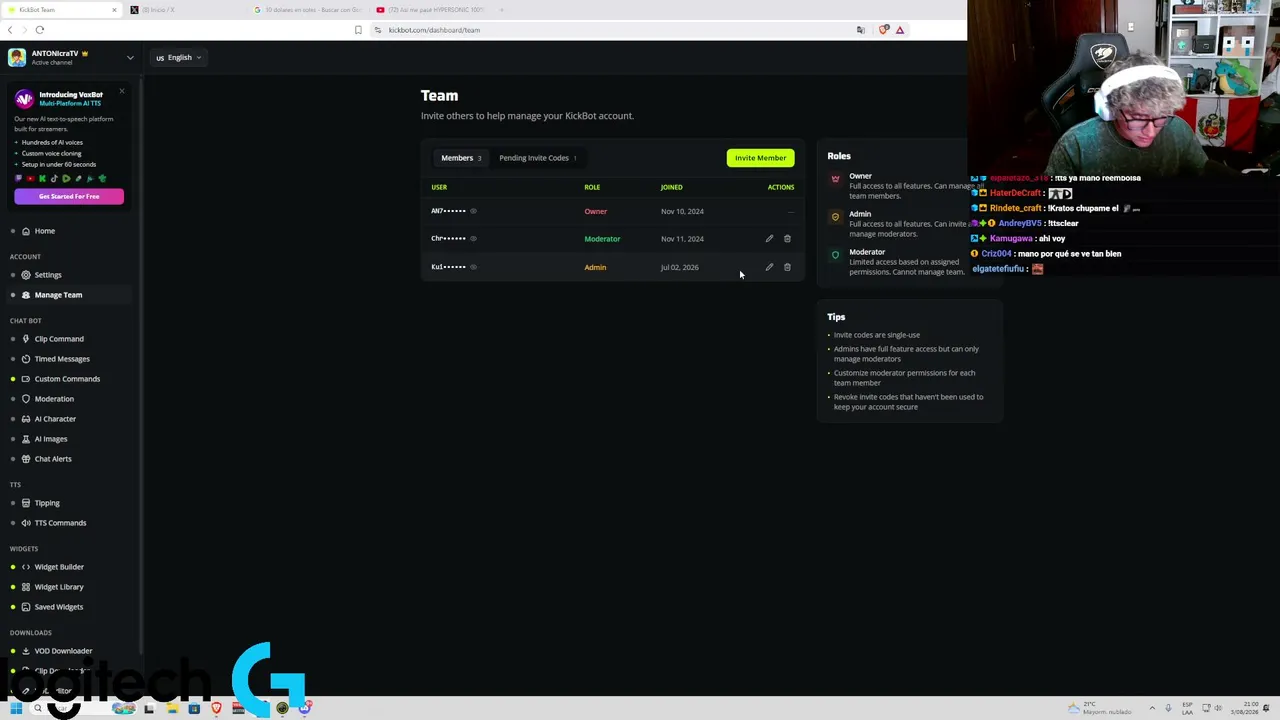Open the English language dropdown

(179, 58)
